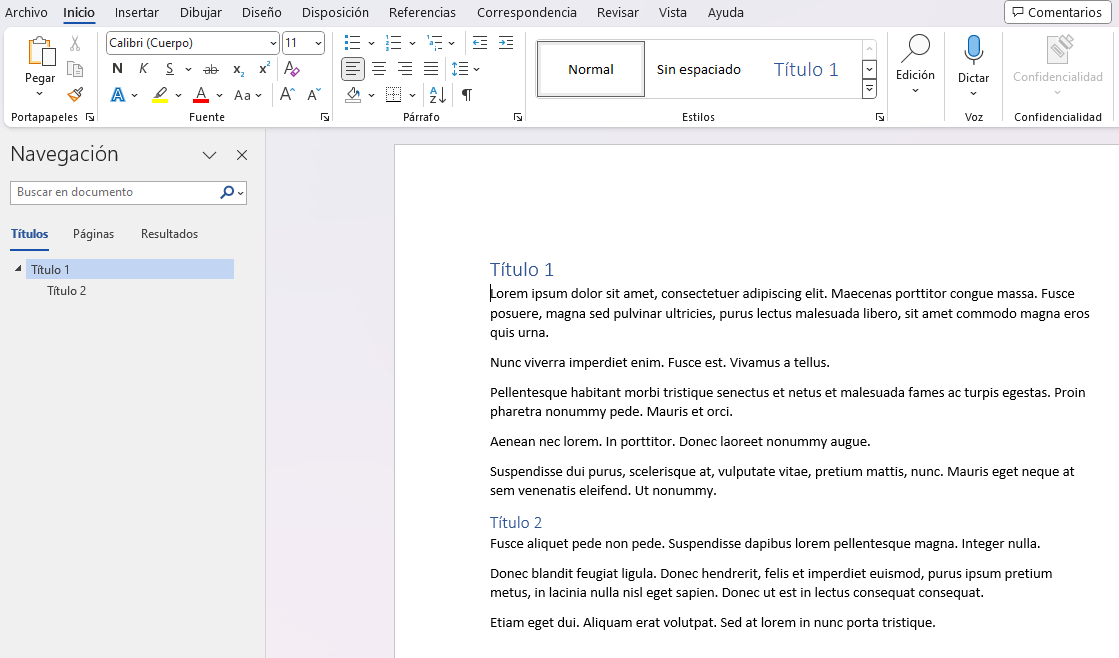This screenshot has height=658, width=1119.
Task: Click the Format Painter brush icon
Action: pyautogui.click(x=75, y=94)
